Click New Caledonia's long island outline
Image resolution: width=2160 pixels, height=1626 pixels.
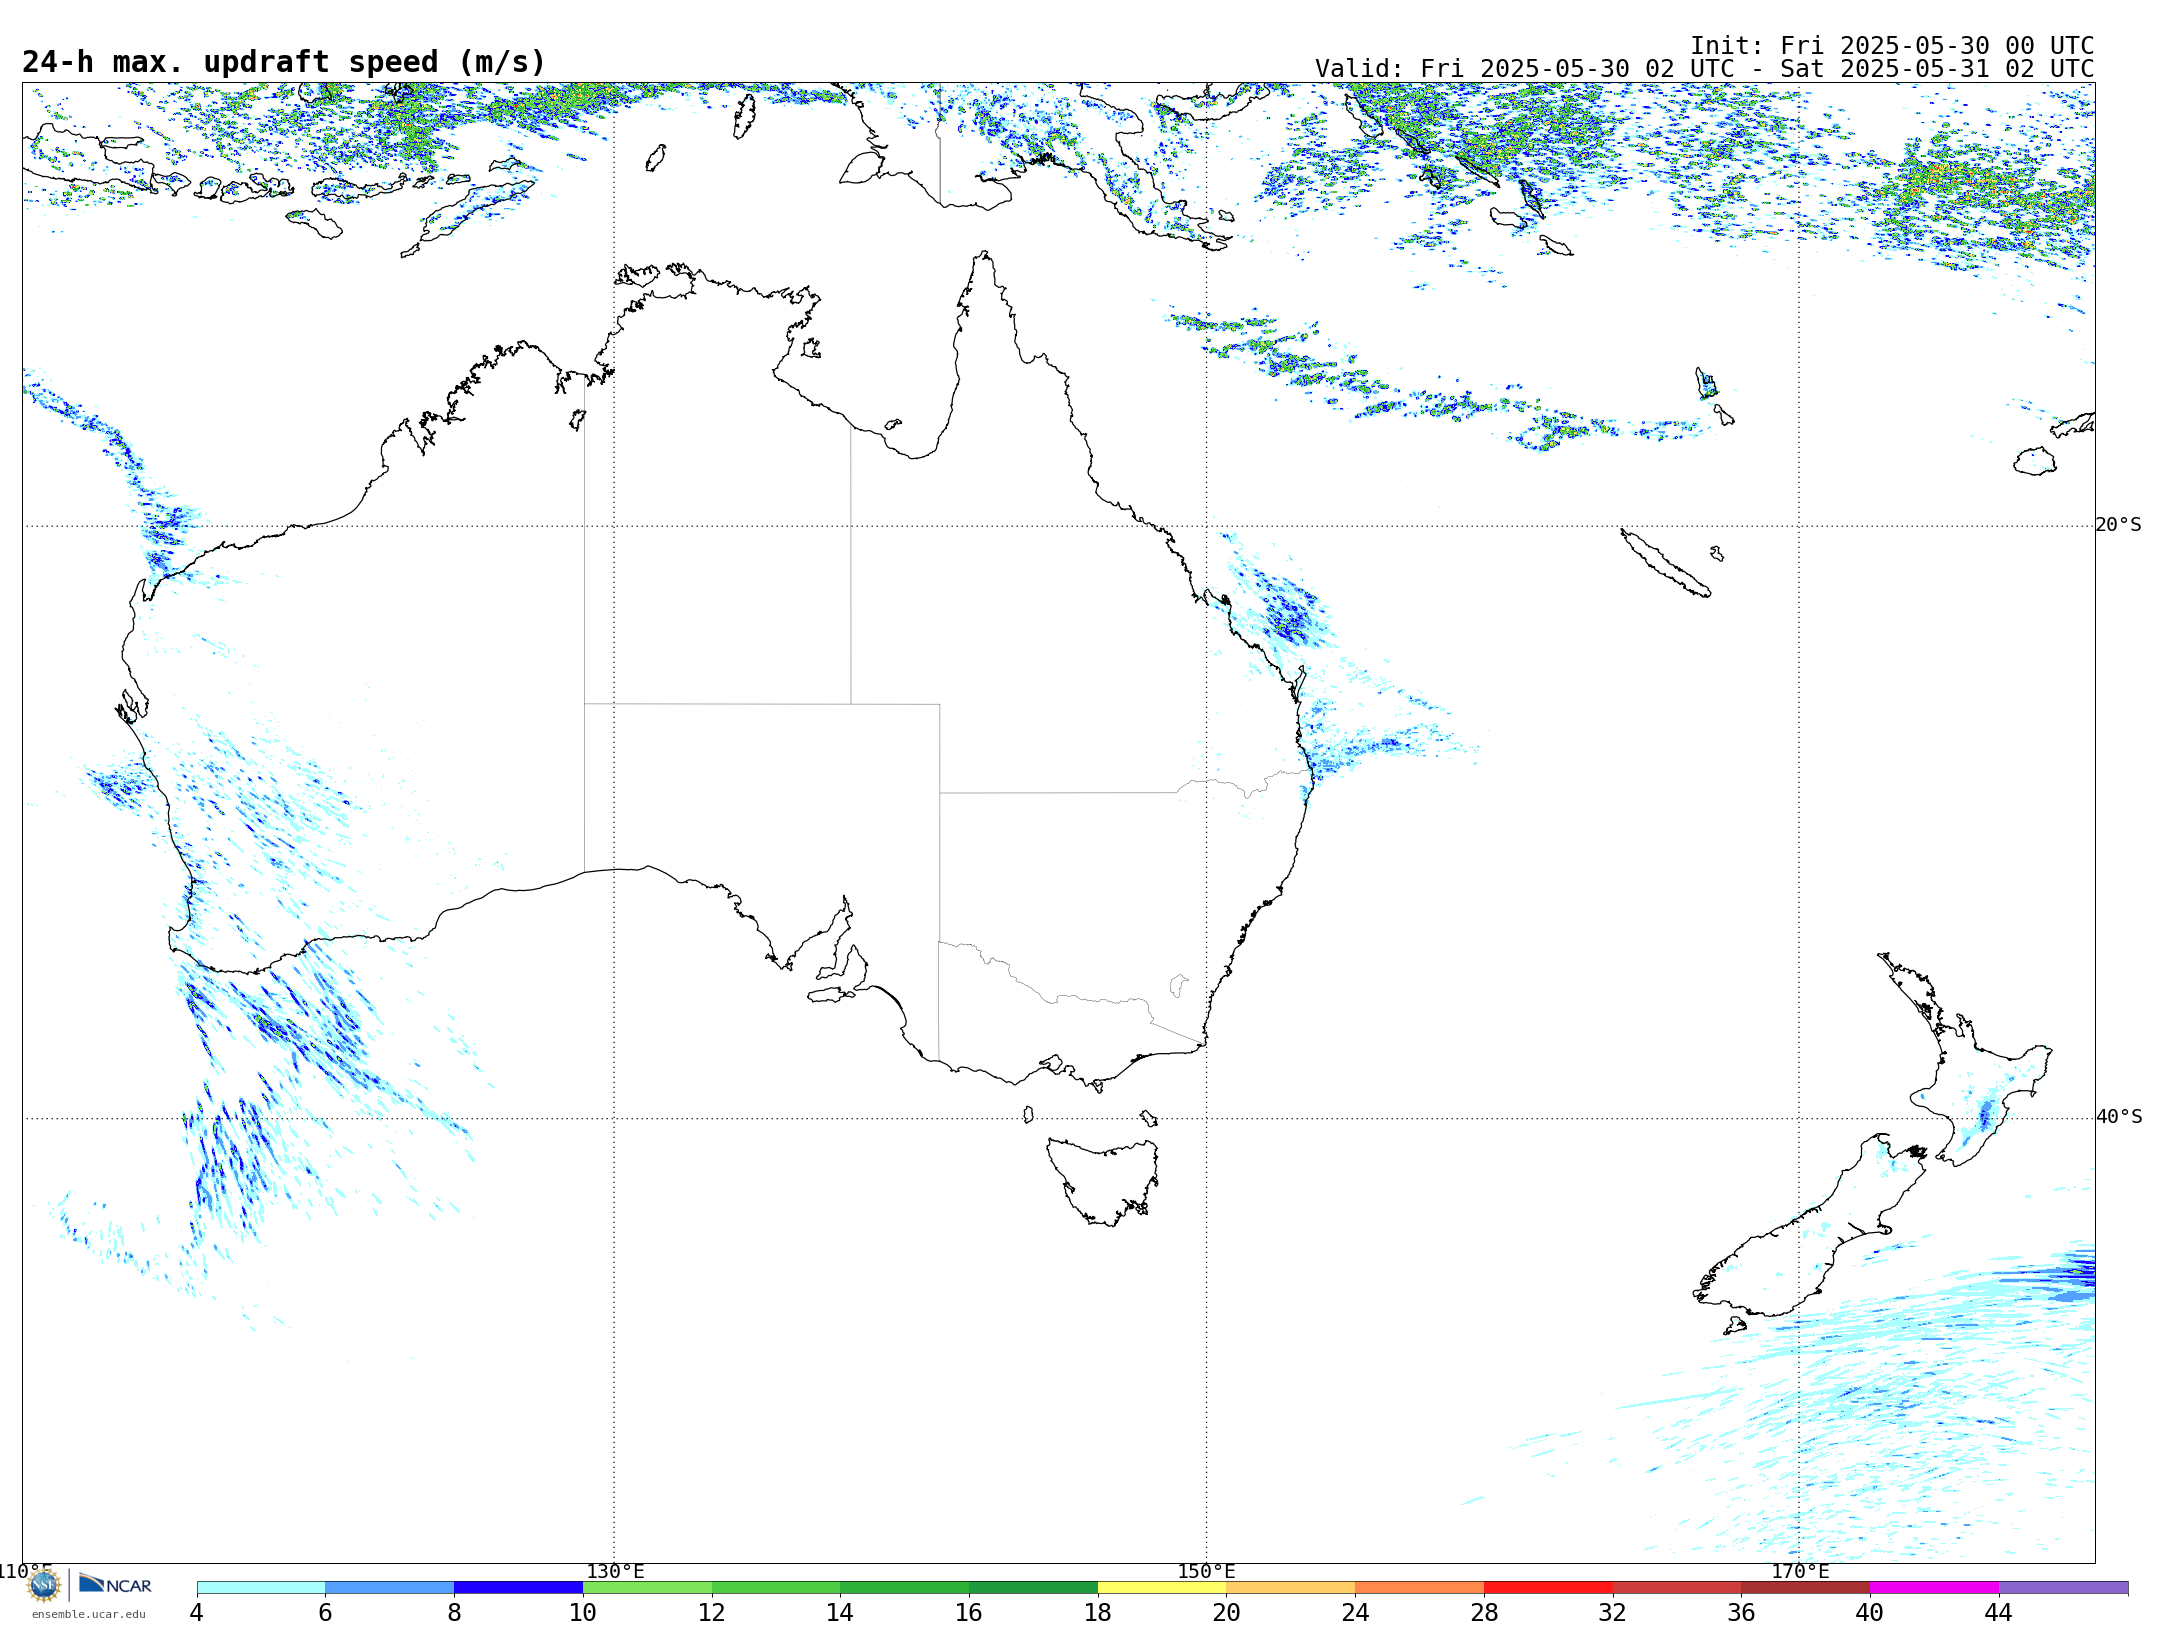click(x=1666, y=563)
